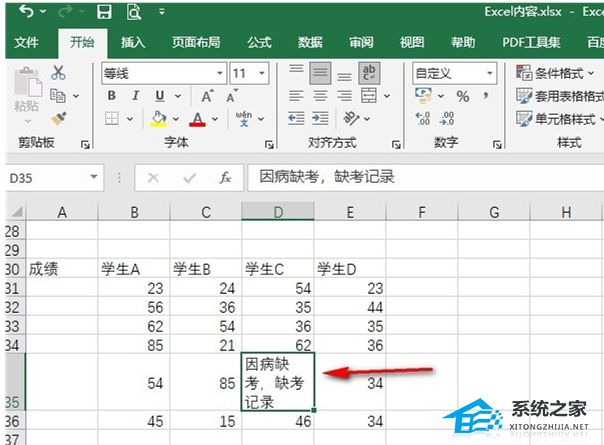The image size is (604, 445).
Task: Click Comma Style icon
Action: pos(486,96)
